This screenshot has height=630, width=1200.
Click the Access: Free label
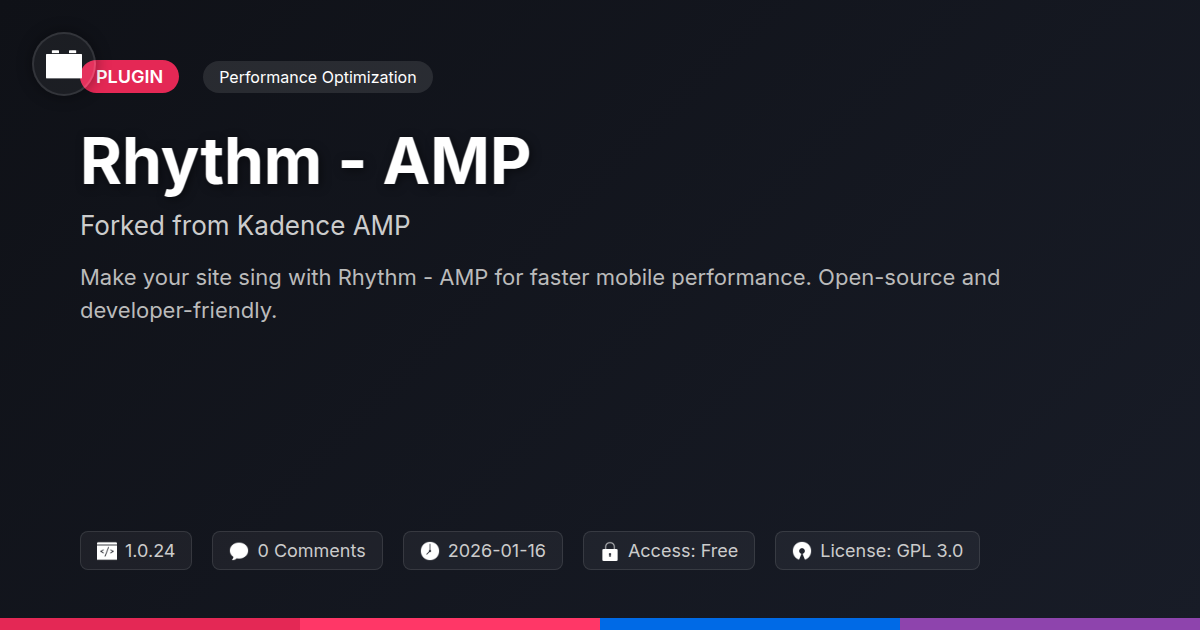683,551
